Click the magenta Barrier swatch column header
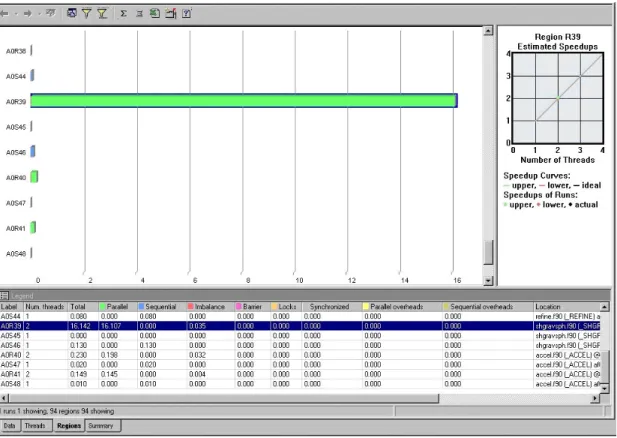Viewport: 617px width, 438px height. [x=253, y=307]
